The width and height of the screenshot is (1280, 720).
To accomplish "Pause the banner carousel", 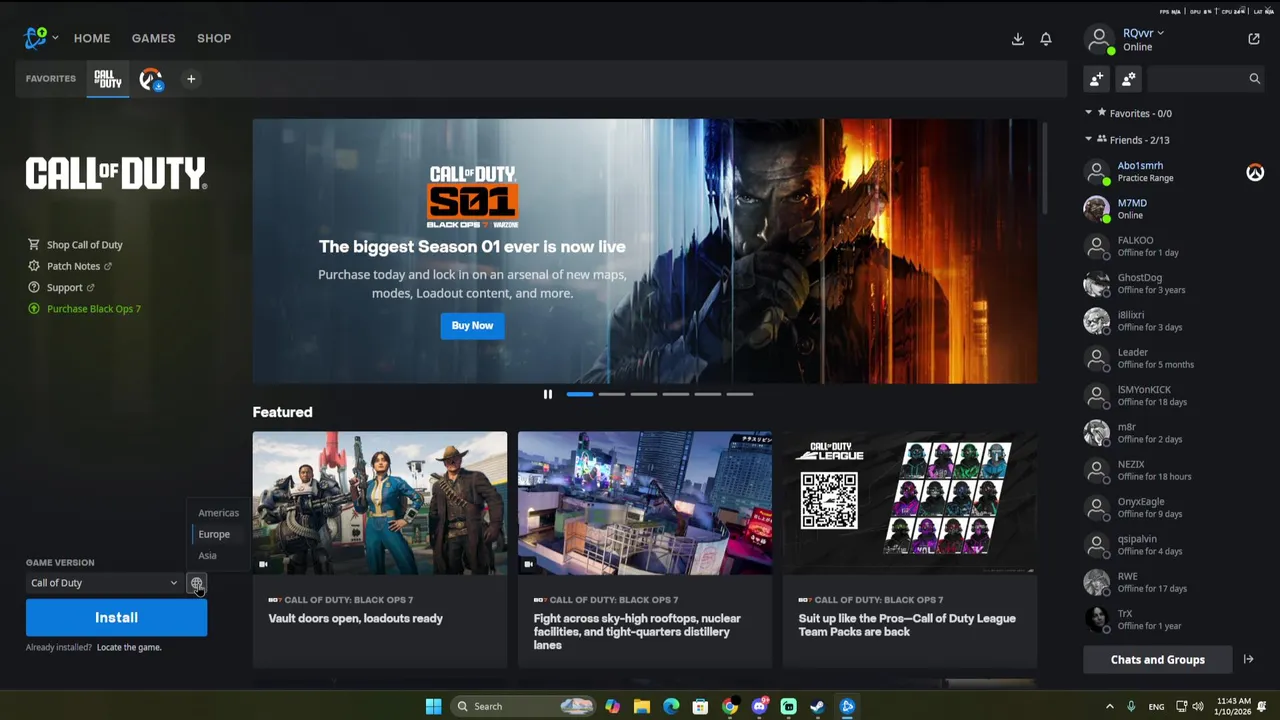I will (547, 394).
